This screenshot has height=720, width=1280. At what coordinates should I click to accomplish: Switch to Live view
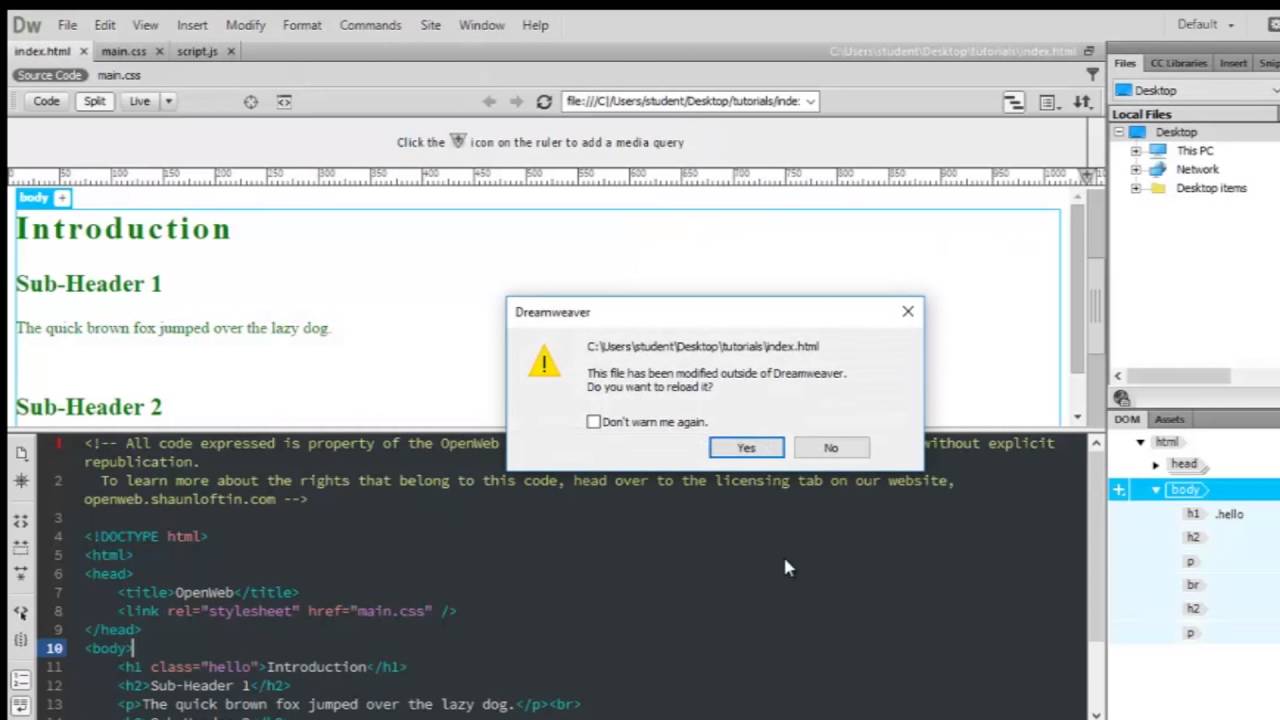point(139,101)
